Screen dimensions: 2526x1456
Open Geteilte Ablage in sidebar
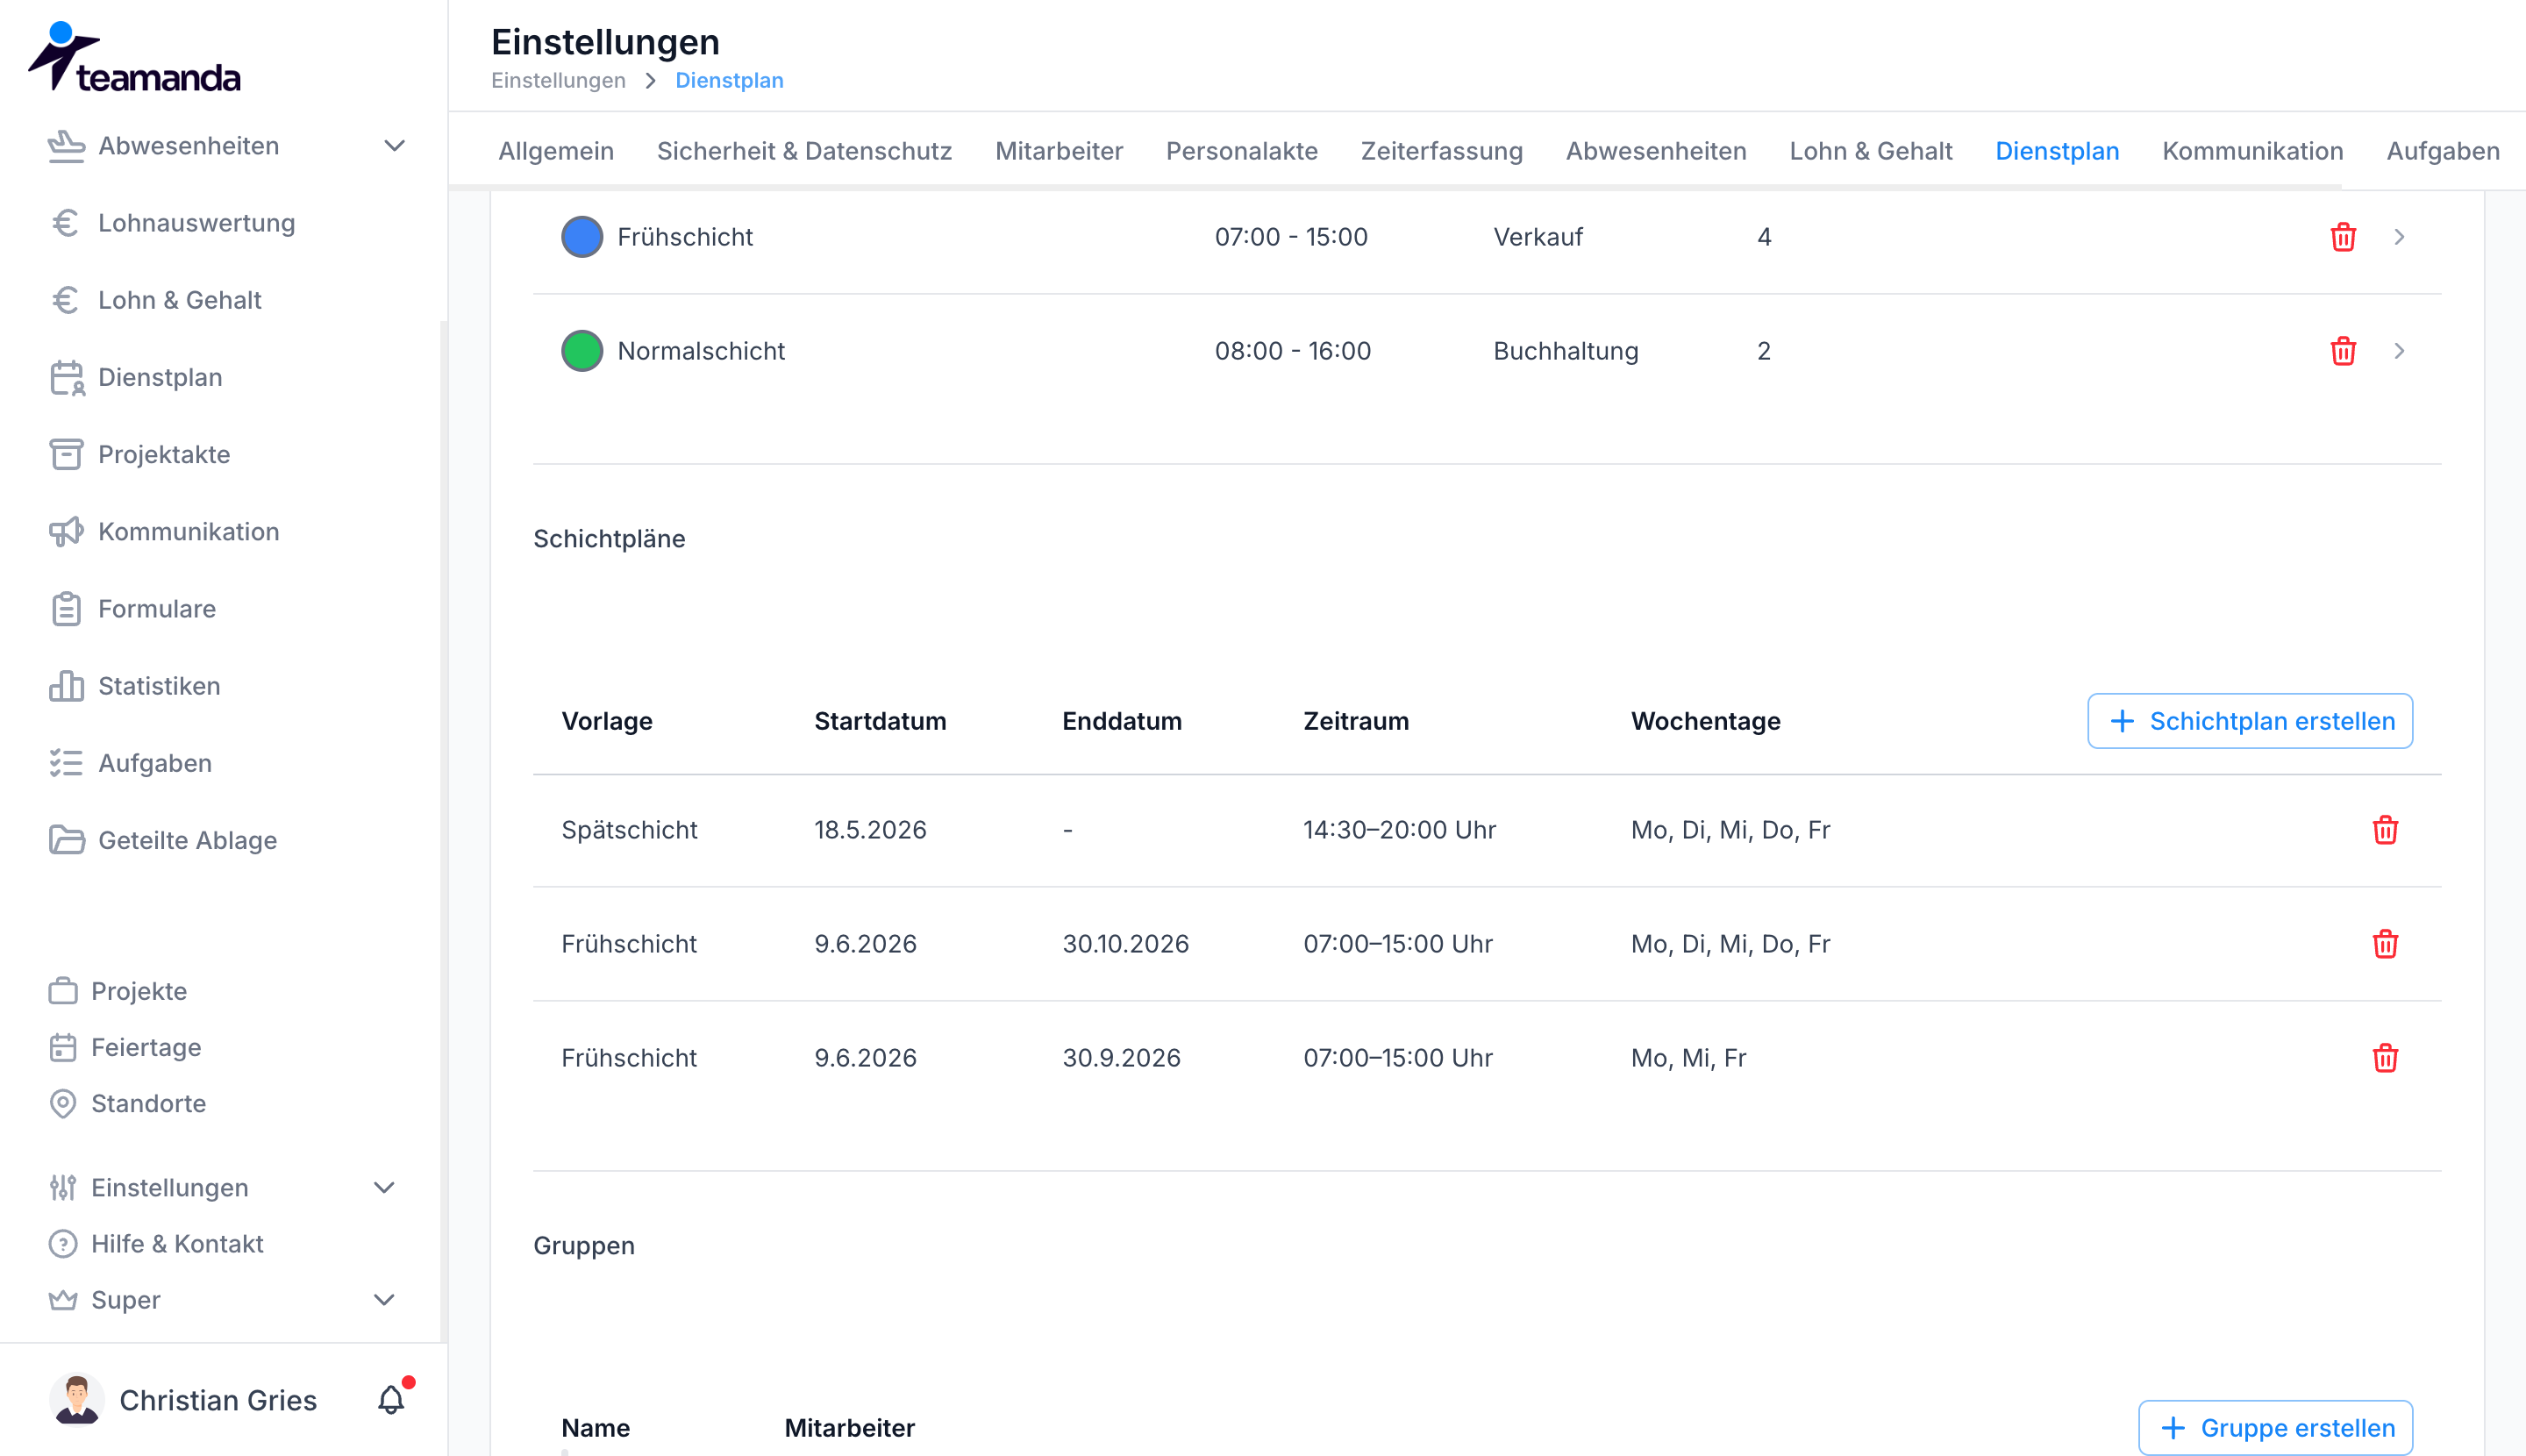coord(187,840)
